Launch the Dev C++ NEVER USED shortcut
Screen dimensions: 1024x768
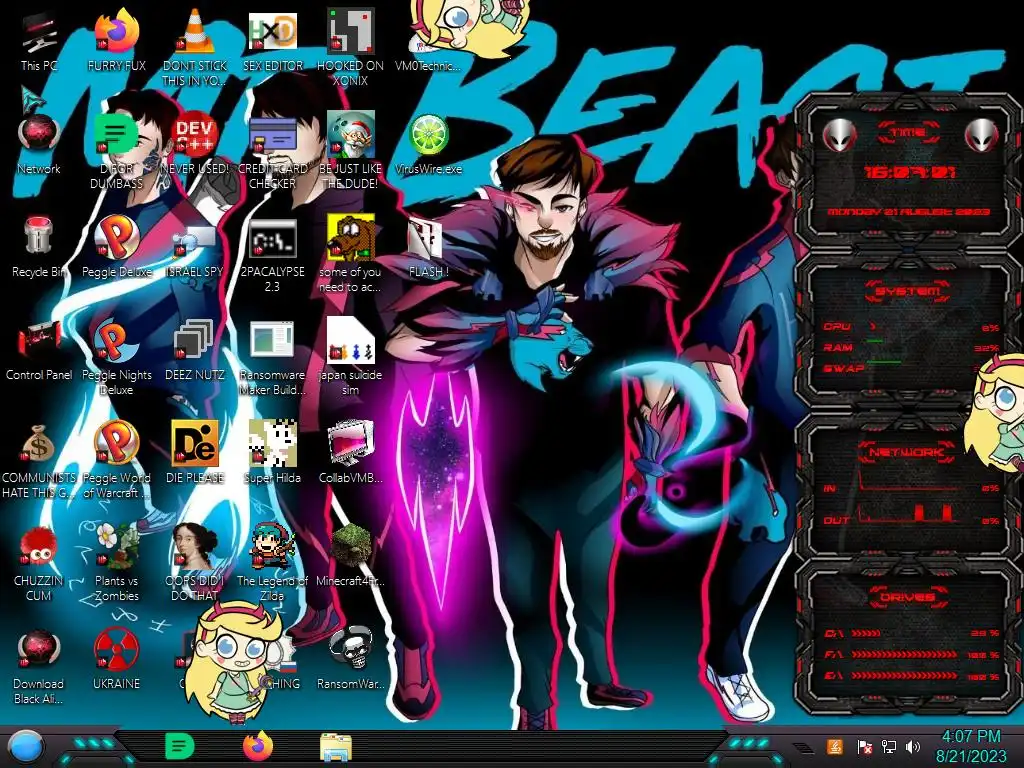pos(194,144)
